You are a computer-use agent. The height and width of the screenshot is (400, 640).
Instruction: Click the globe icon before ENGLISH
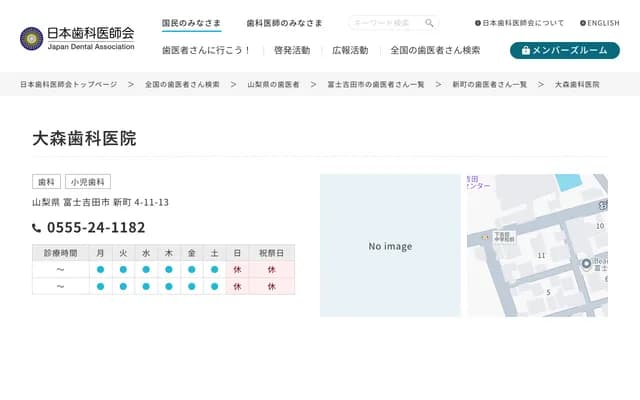tap(583, 23)
